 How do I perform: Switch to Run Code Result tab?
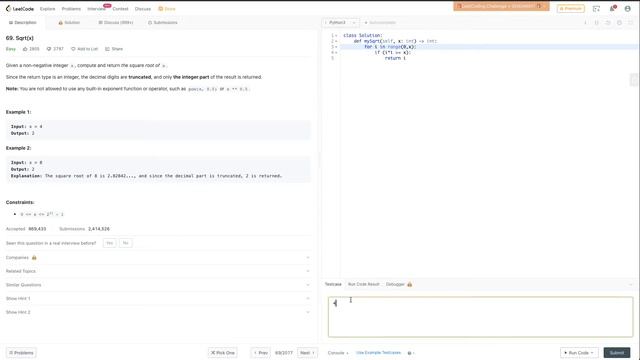pos(364,284)
